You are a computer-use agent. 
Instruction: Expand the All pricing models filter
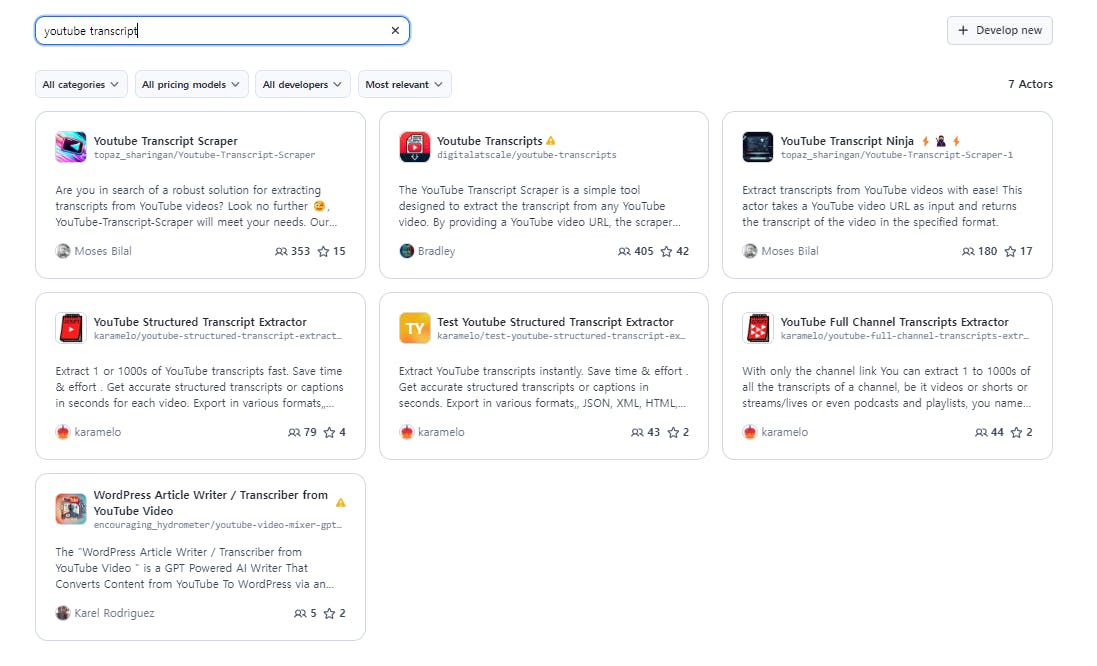191,85
